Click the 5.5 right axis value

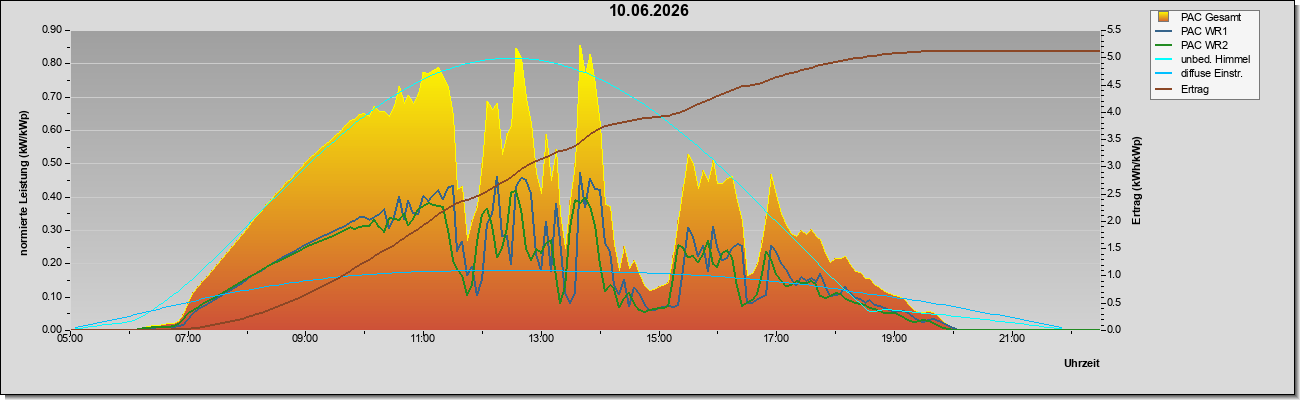(1112, 30)
